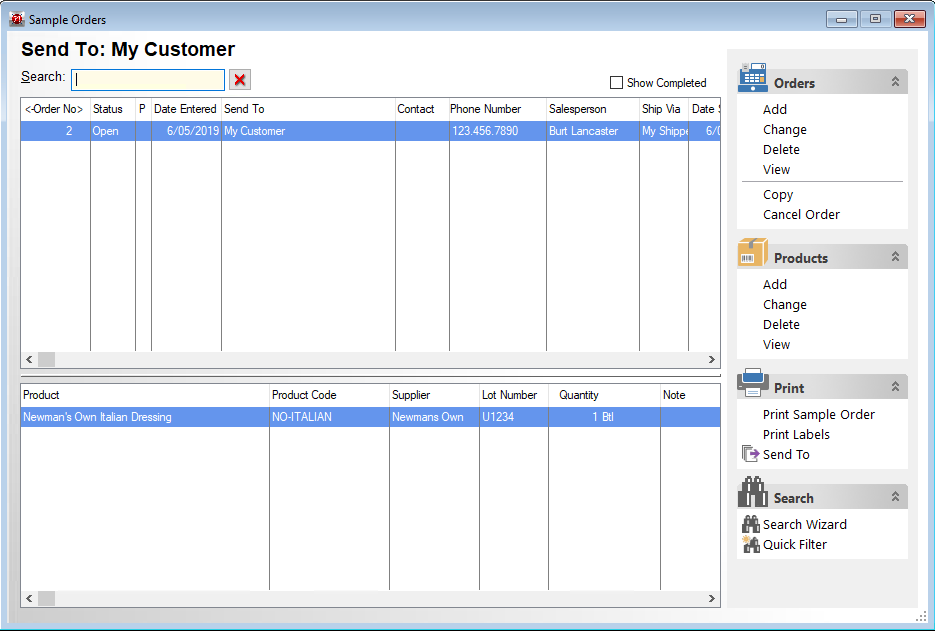The width and height of the screenshot is (935, 631).
Task: Click Add under Products
Action: pyautogui.click(x=775, y=284)
